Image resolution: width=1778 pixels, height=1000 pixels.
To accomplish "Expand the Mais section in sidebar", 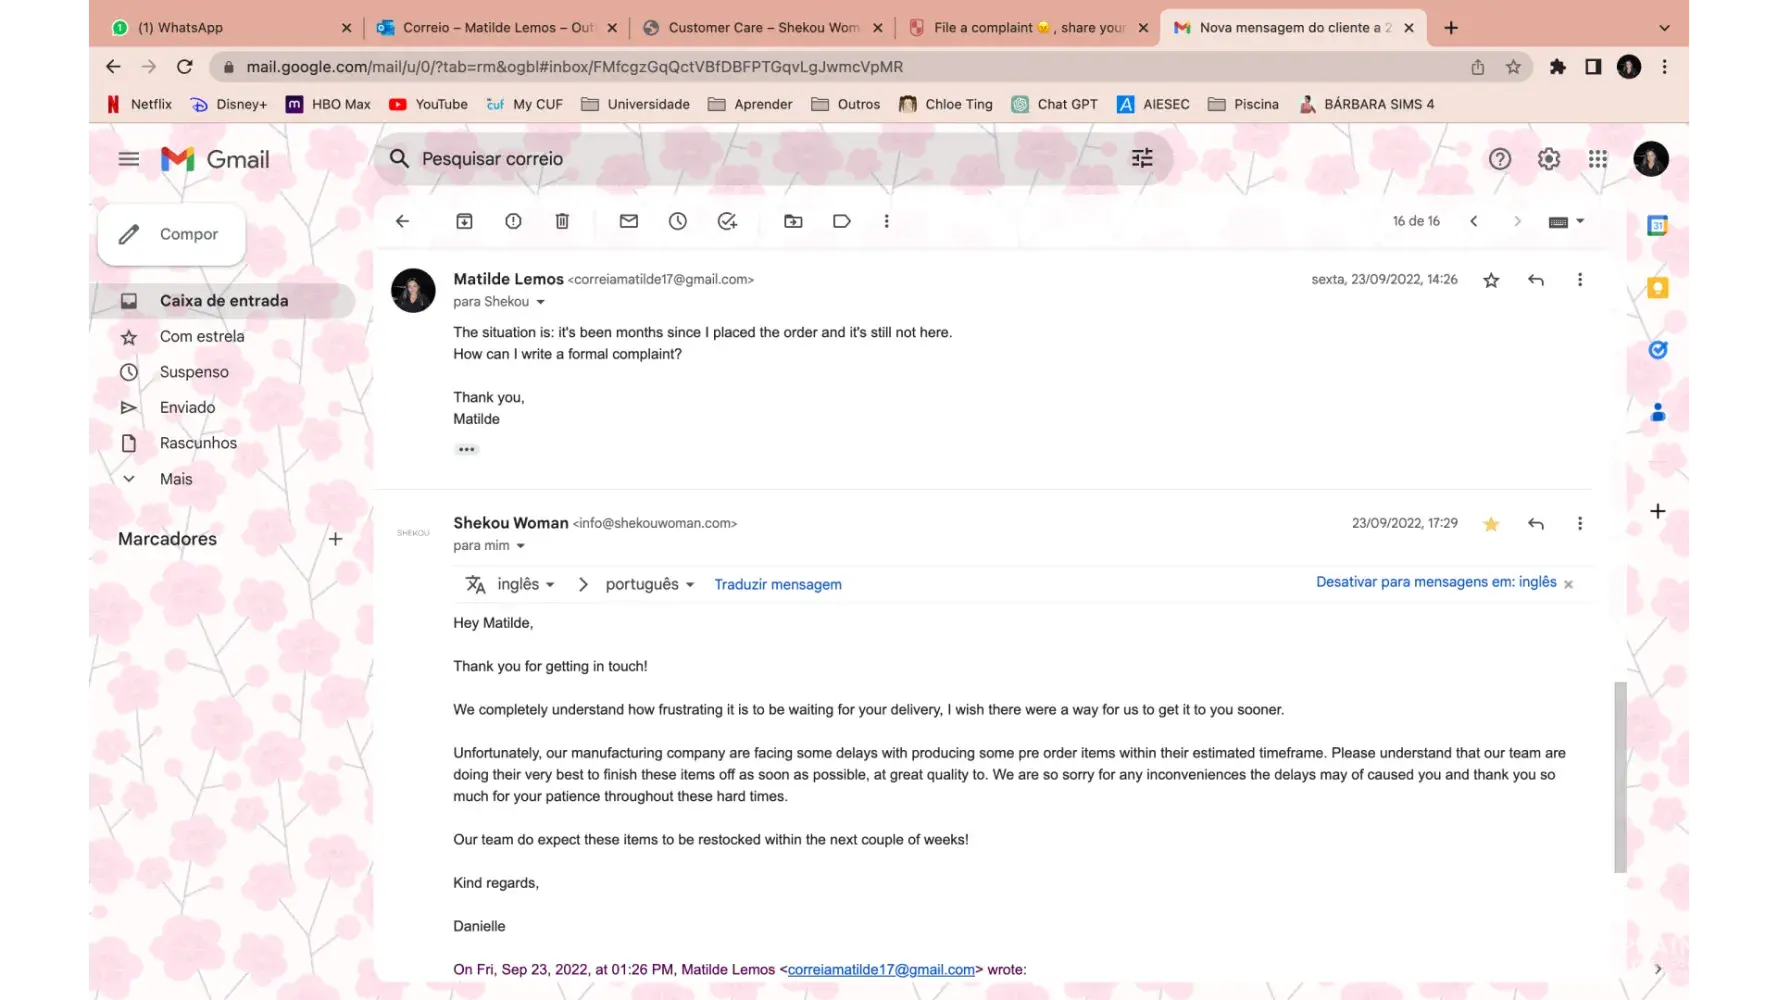I will point(176,479).
